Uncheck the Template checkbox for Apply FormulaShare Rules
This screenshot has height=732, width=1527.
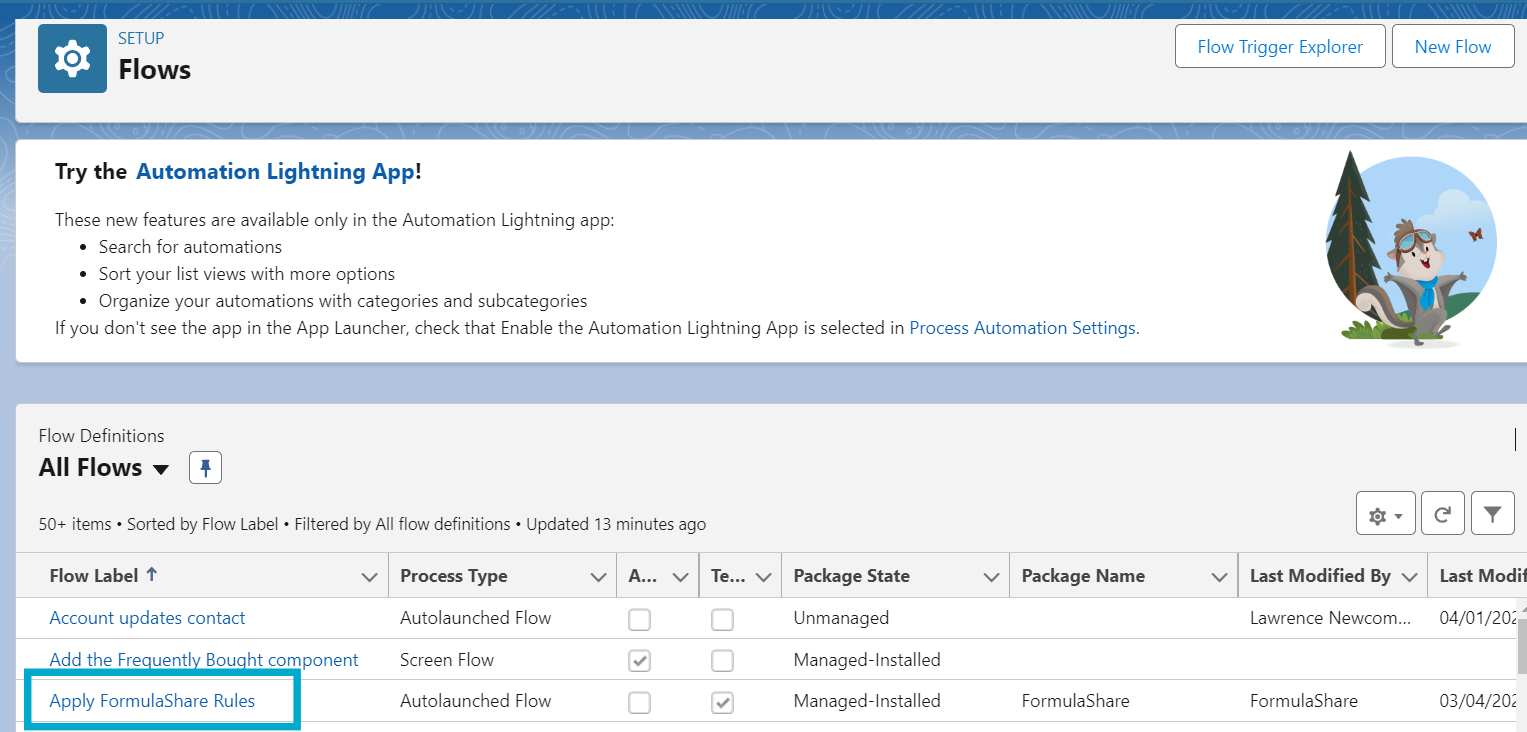(722, 702)
